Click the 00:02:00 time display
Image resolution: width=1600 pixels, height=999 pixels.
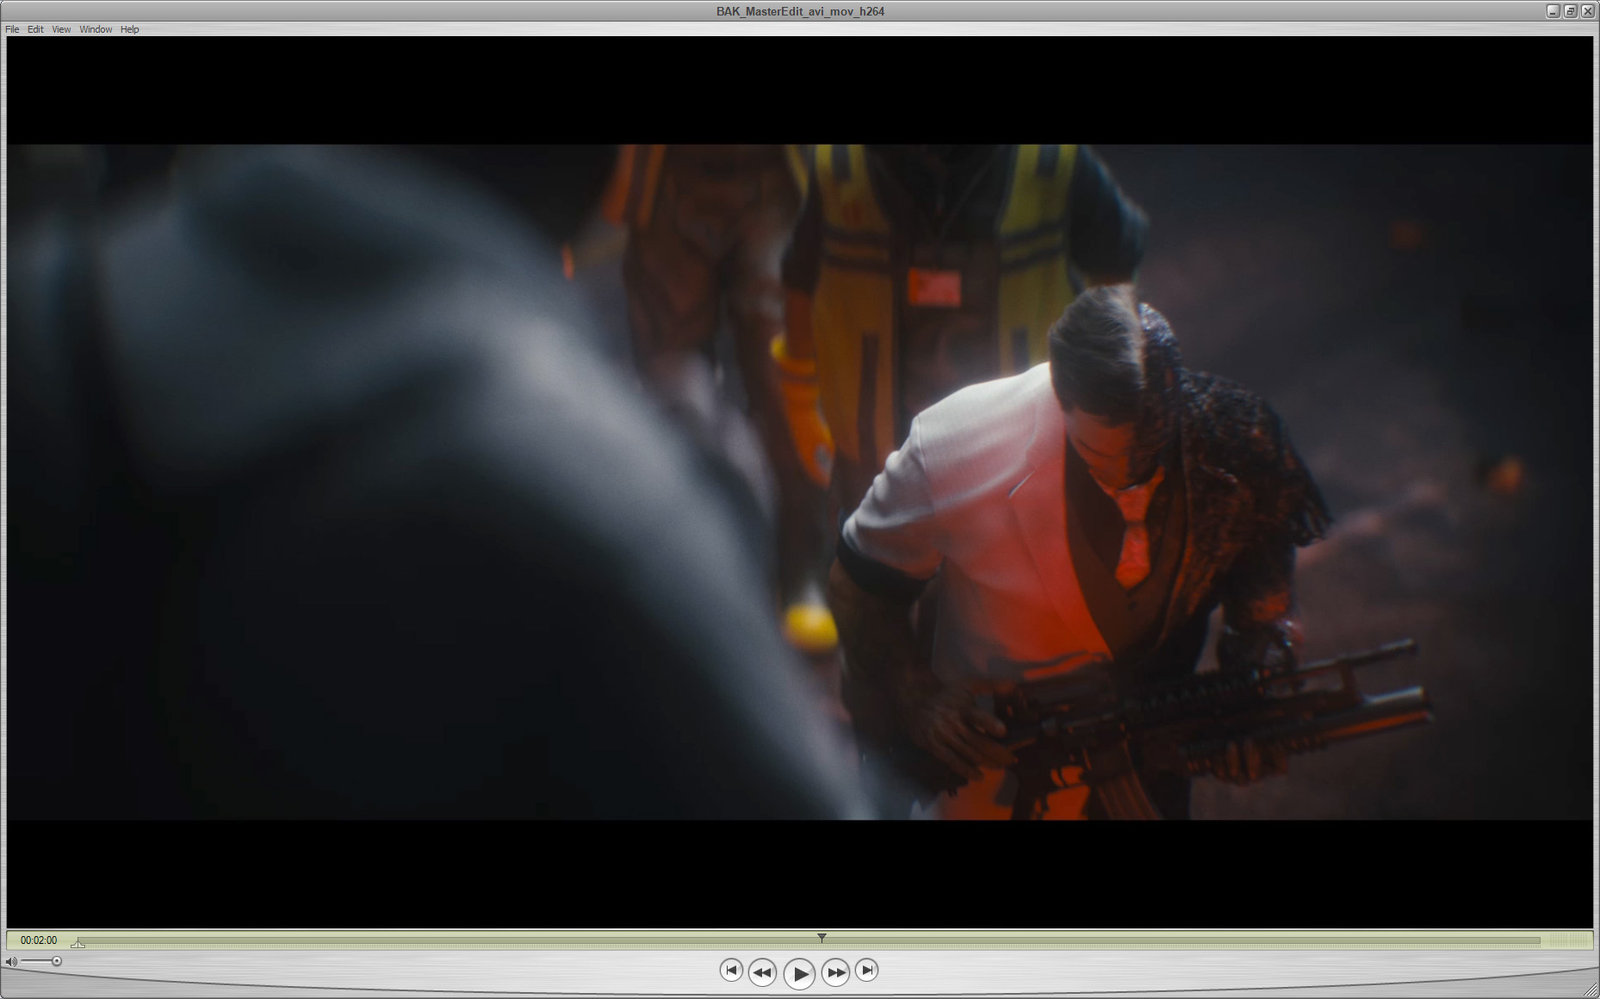(39, 940)
